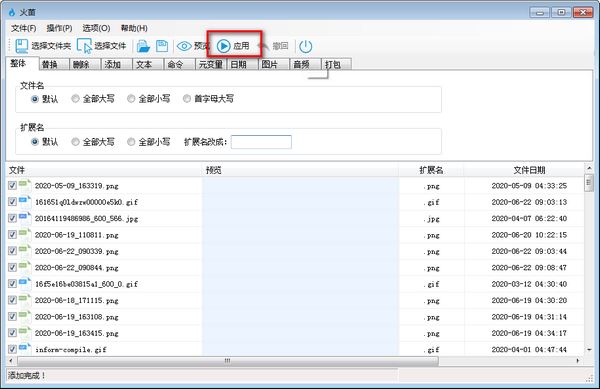Switch to the 音频 tab

tap(305, 64)
